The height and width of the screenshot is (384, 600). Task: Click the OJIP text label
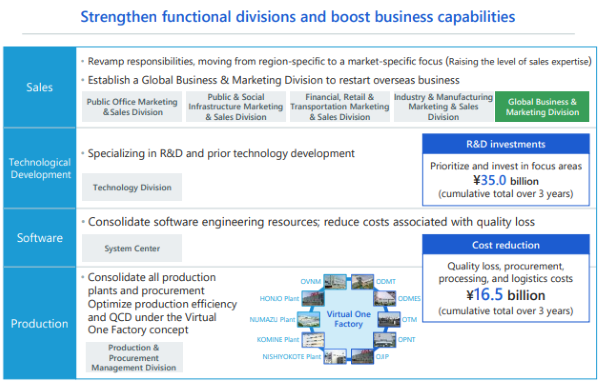(382, 356)
